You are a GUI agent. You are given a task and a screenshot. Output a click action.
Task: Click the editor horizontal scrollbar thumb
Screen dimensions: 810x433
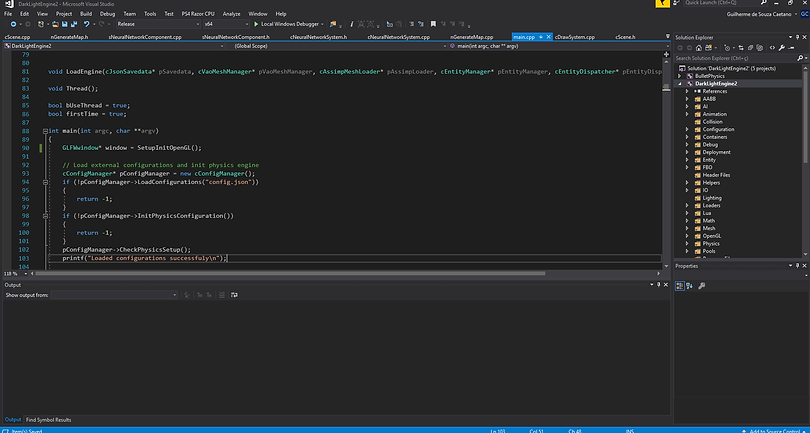pos(289,273)
